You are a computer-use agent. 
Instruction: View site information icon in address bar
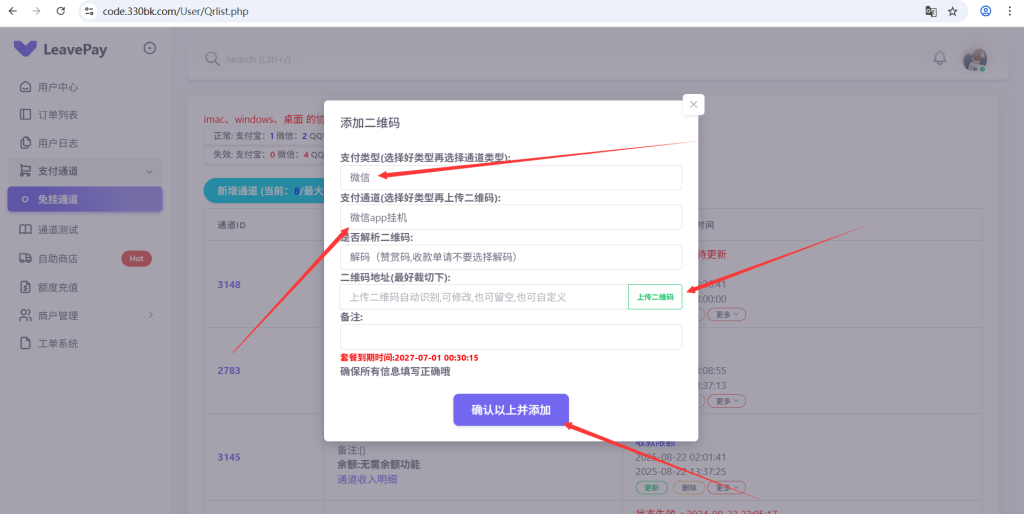pyautogui.click(x=89, y=11)
